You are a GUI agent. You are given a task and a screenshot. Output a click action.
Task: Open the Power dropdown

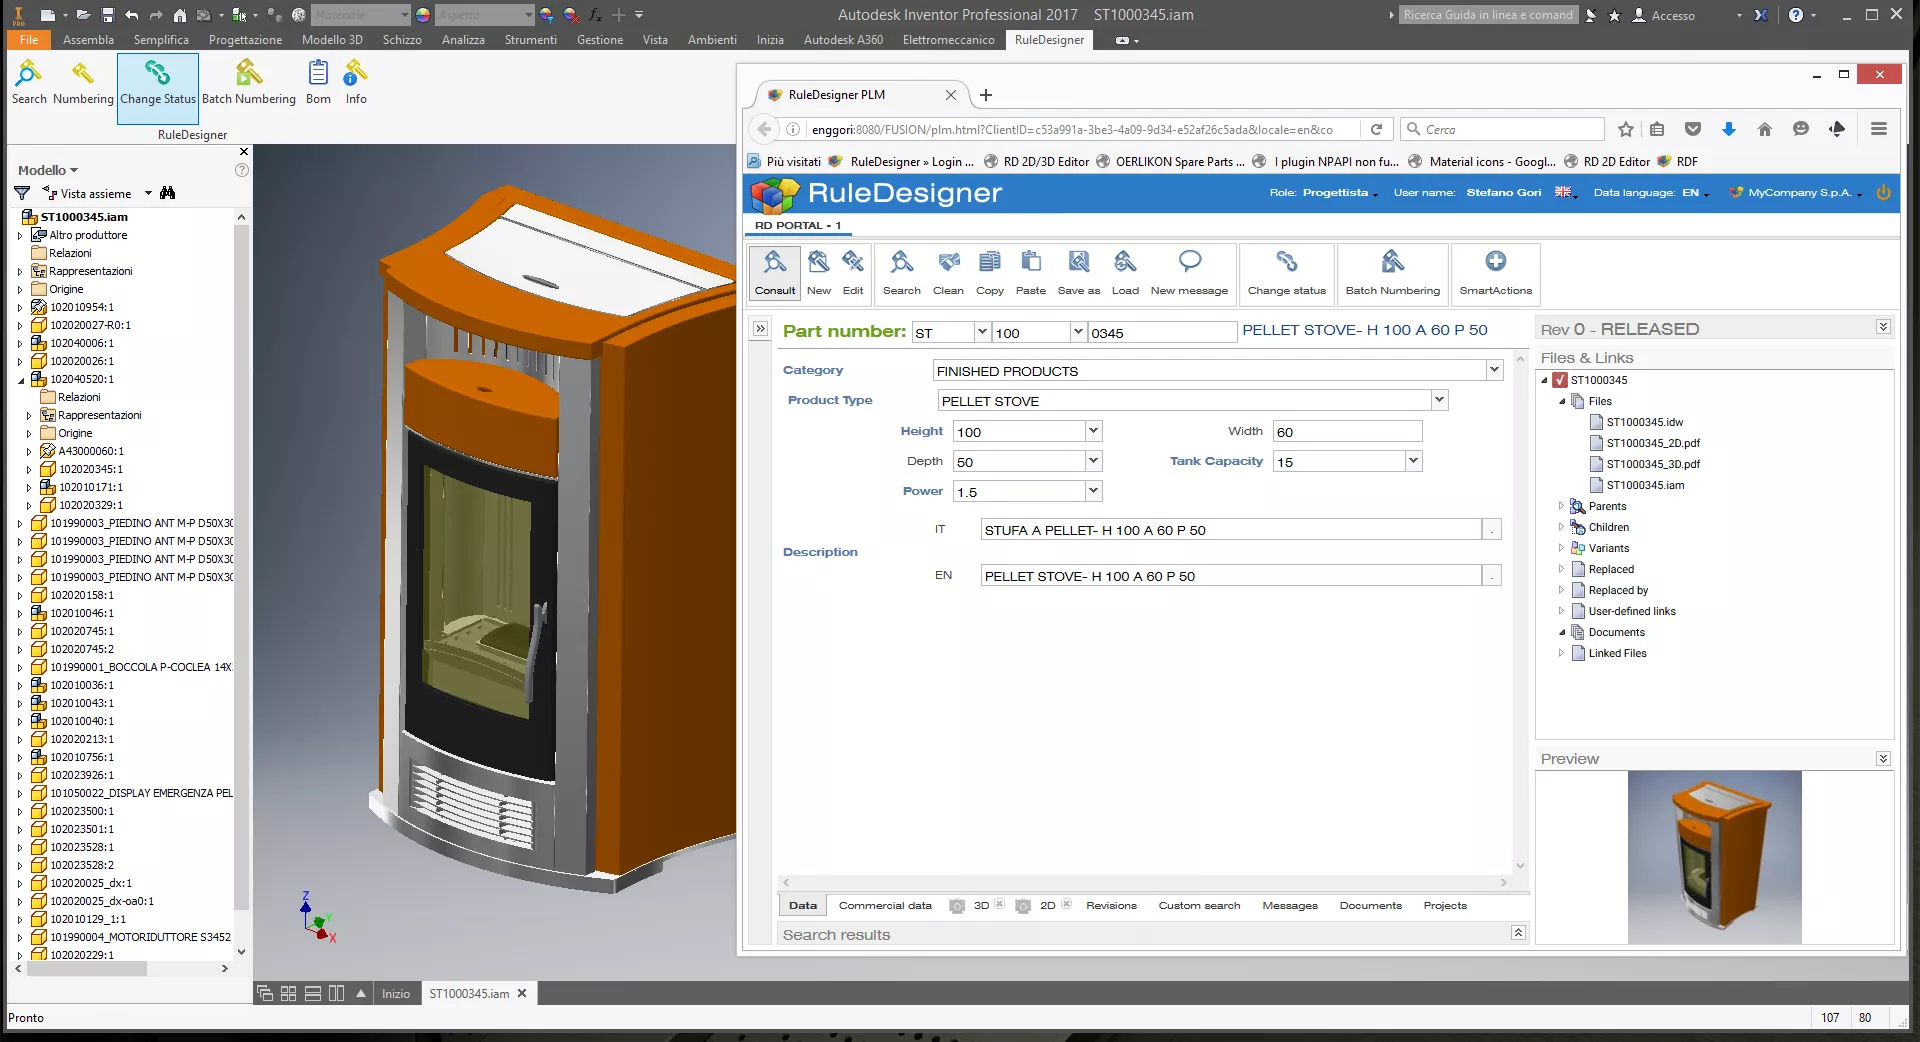pos(1093,491)
